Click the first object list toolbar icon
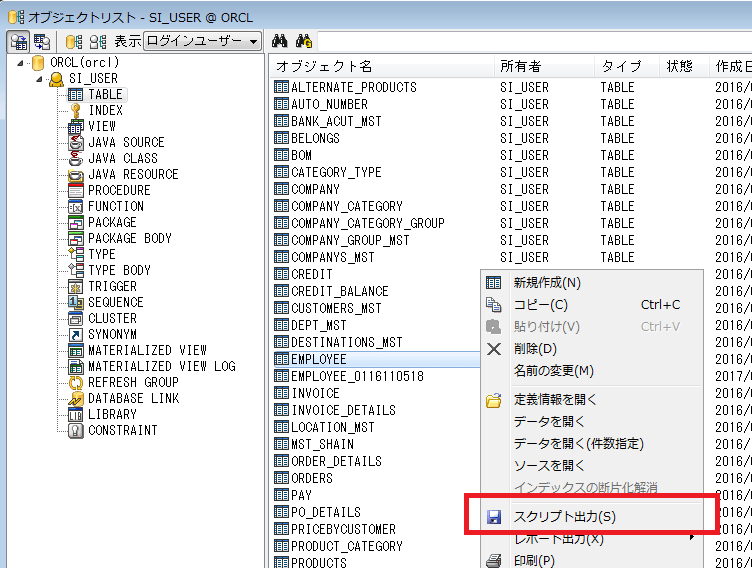Viewport: 752px width, 568px height. point(18,41)
